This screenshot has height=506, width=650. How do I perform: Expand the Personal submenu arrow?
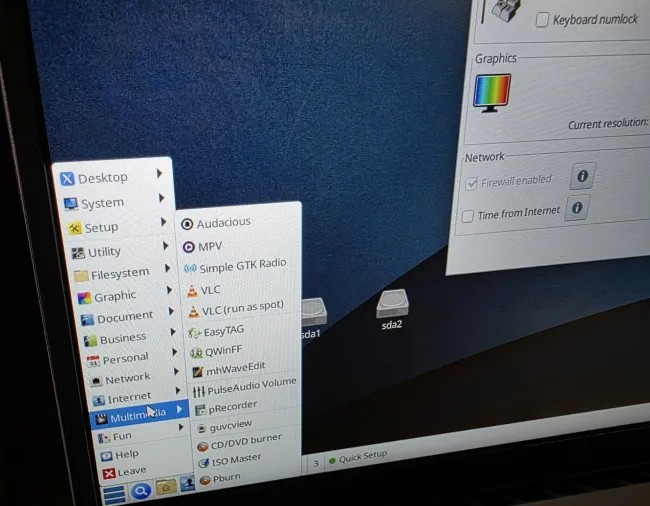click(175, 352)
